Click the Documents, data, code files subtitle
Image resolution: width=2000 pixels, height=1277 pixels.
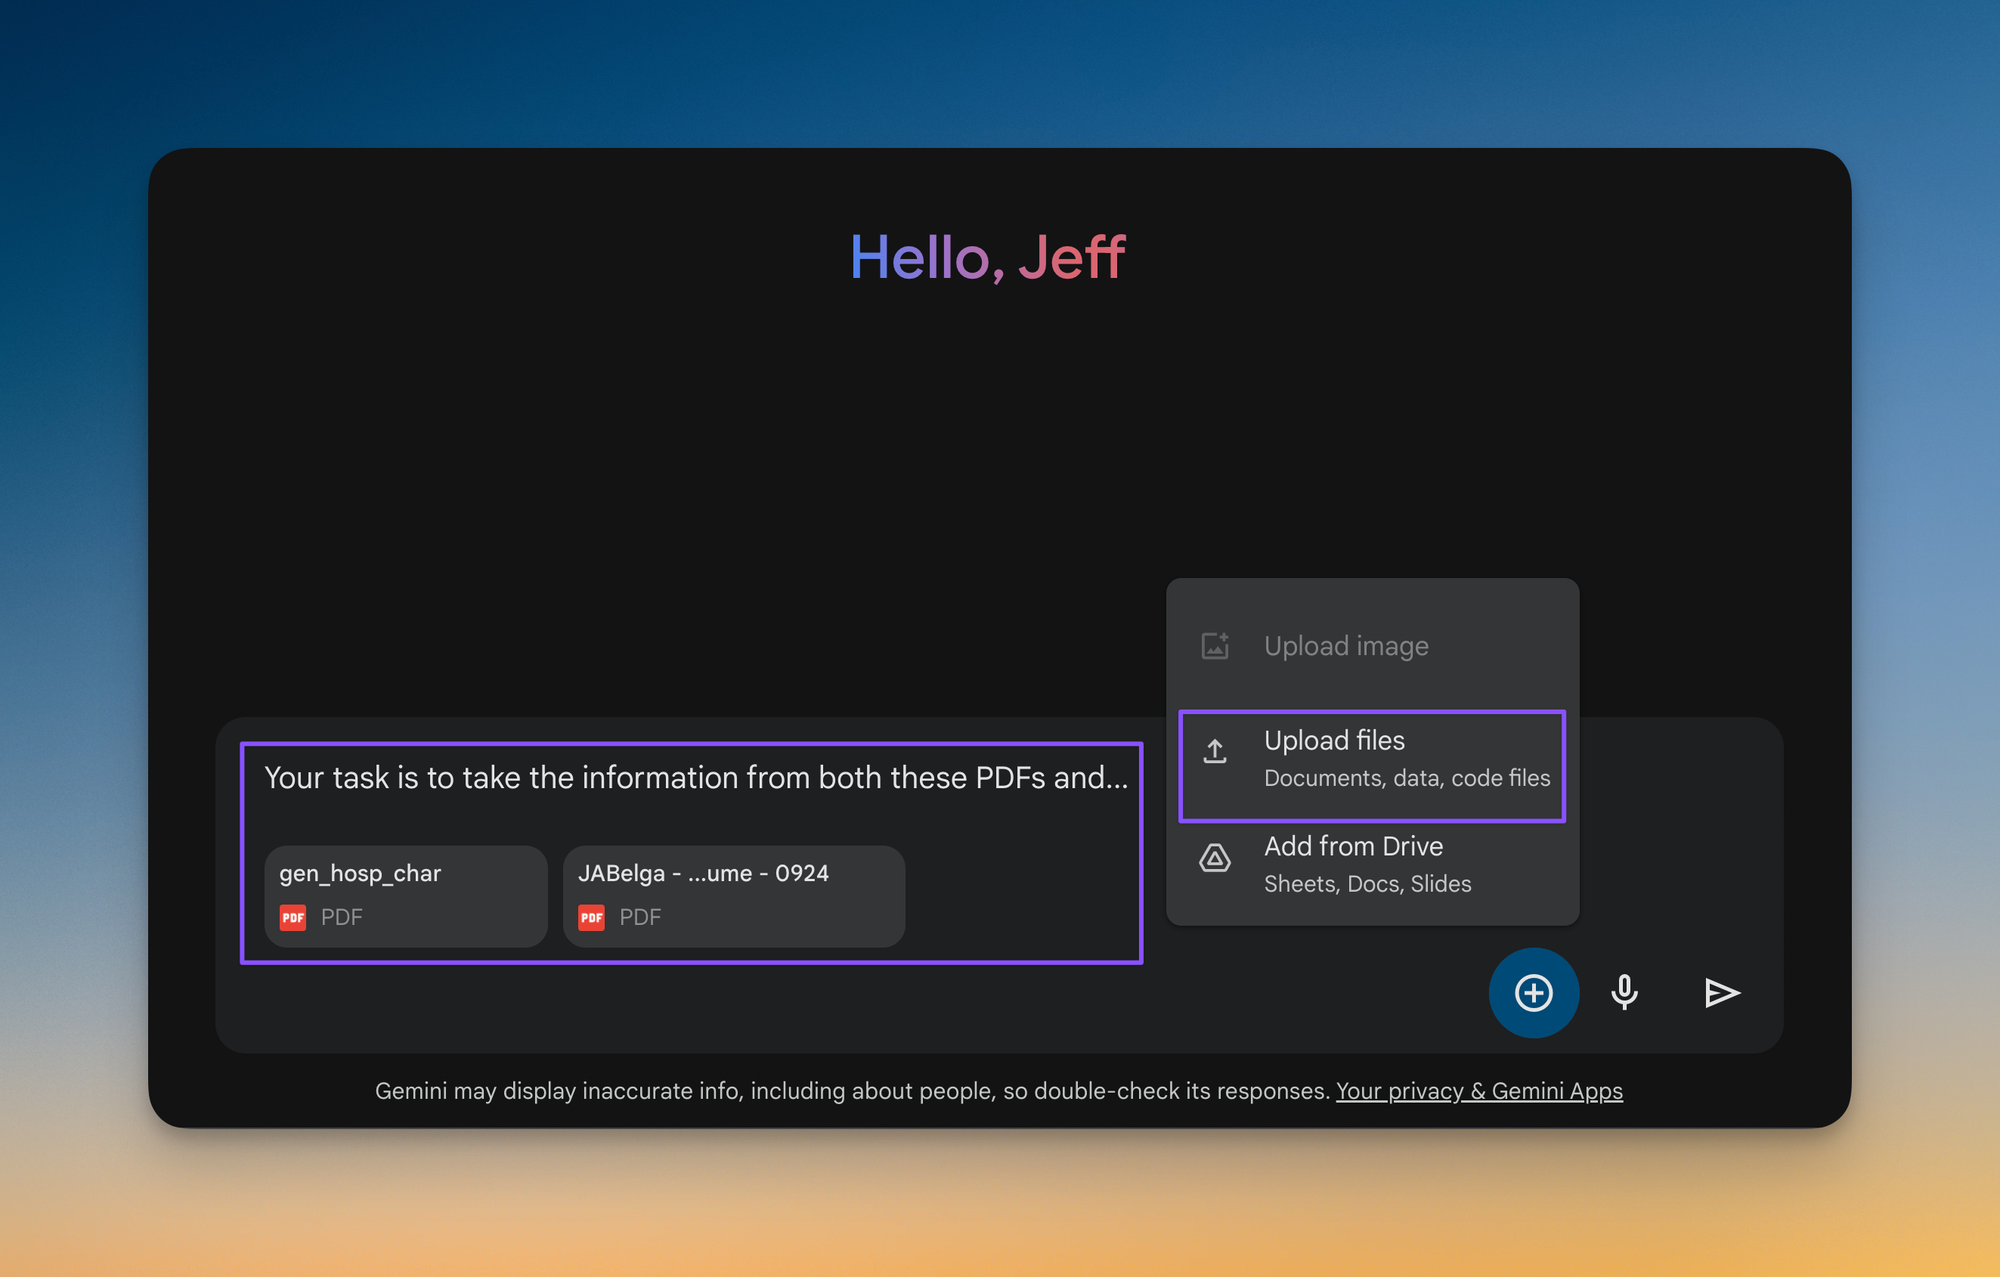pyautogui.click(x=1407, y=778)
